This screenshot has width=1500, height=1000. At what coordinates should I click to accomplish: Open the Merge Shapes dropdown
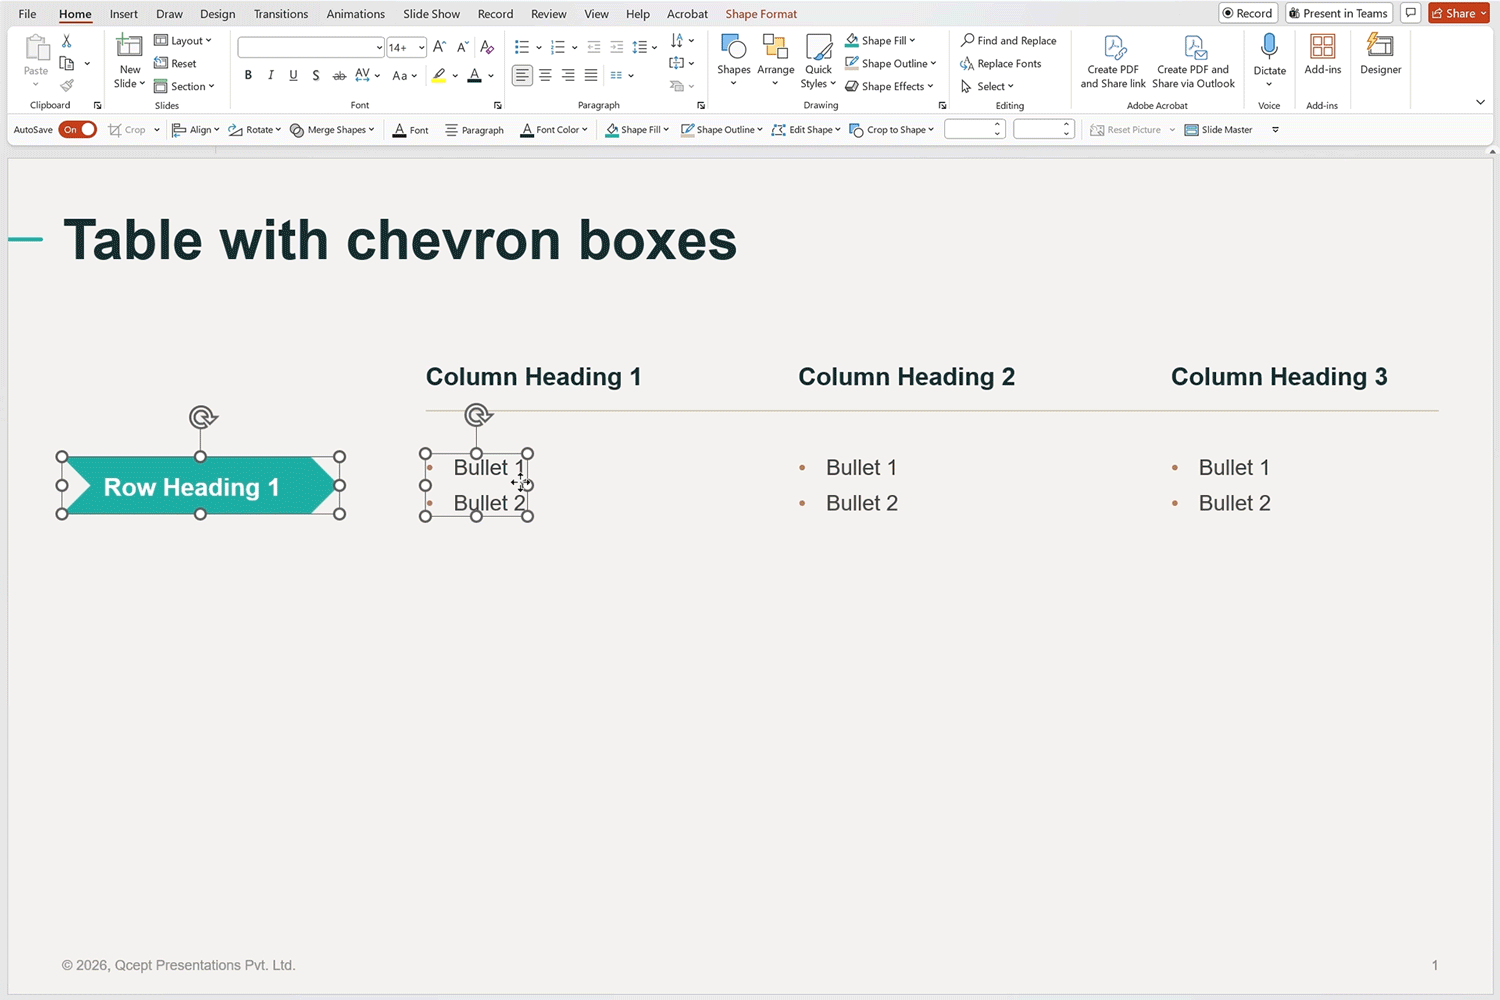(x=332, y=130)
